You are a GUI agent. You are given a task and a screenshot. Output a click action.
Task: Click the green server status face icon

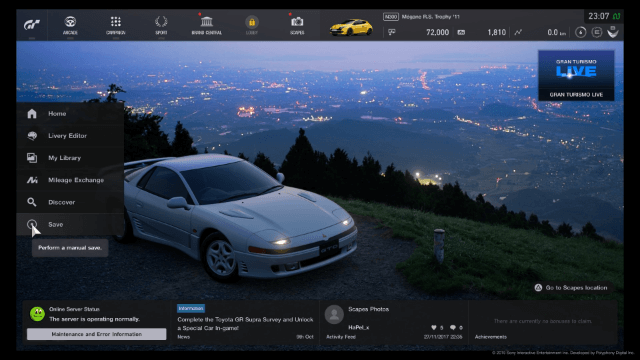[x=37, y=314]
